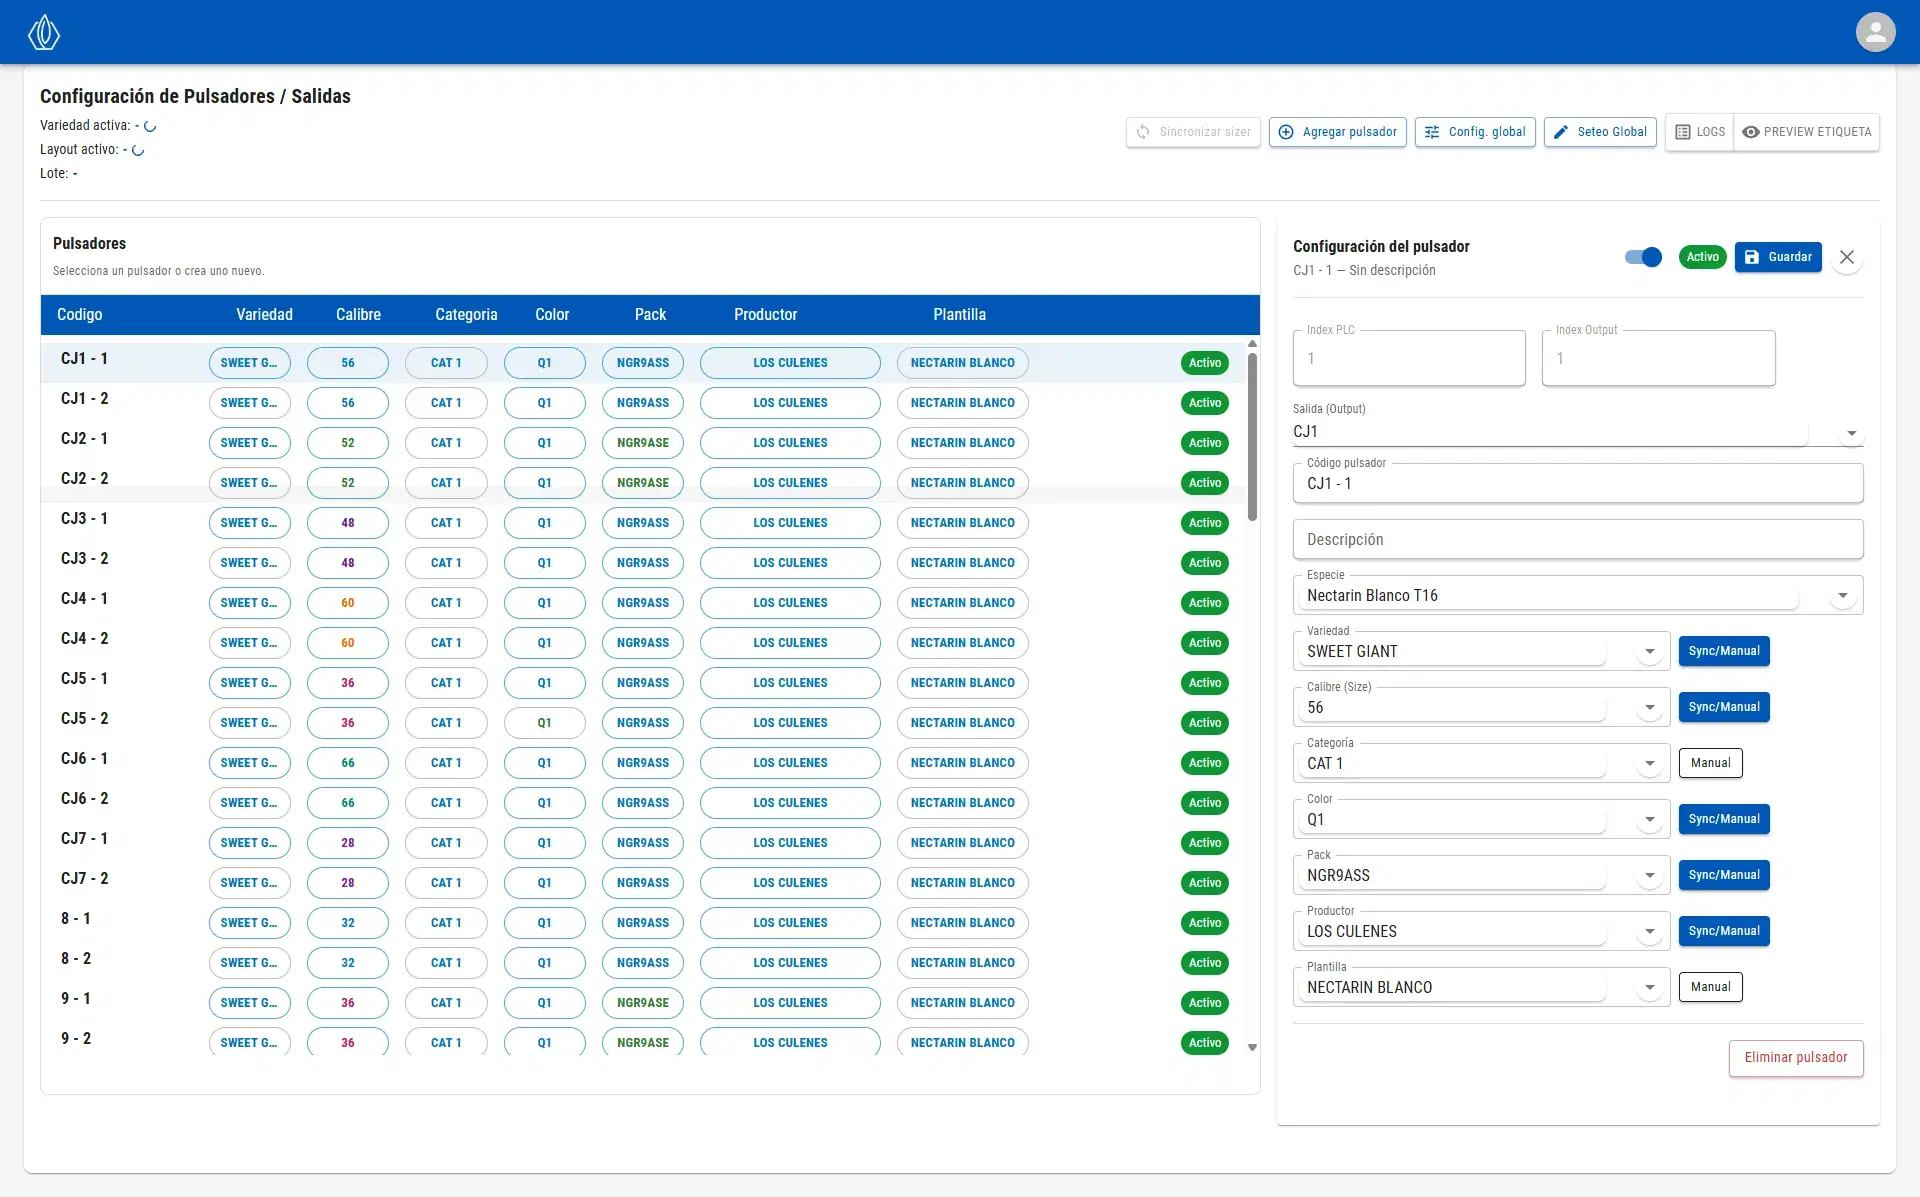The image size is (1920, 1197).
Task: Click the scrollbar up arrow in list
Action: 1252,343
